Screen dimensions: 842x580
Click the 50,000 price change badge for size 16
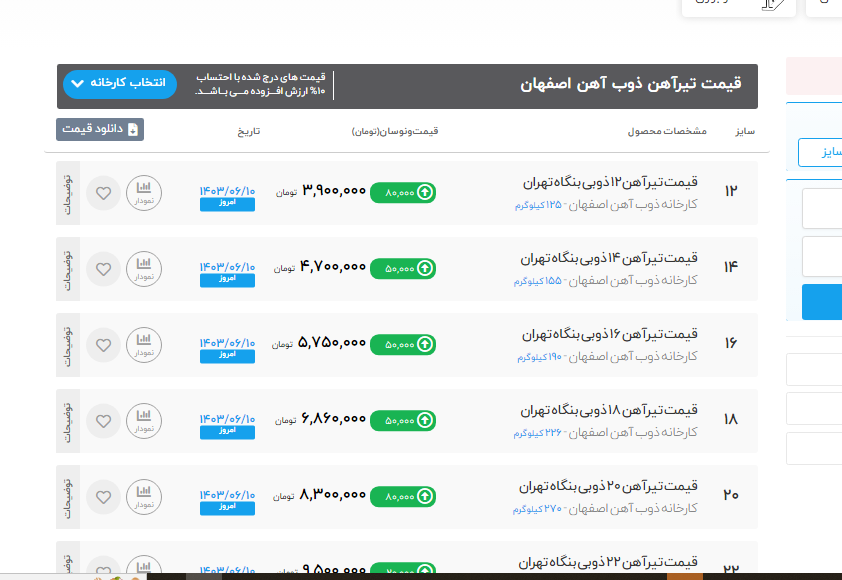(403, 344)
